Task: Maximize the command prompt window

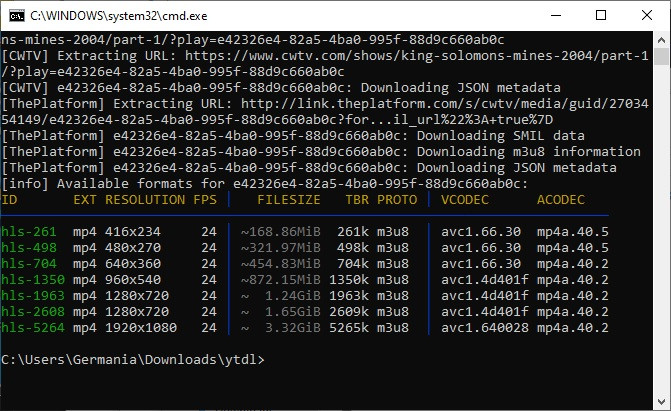Action: click(x=599, y=15)
